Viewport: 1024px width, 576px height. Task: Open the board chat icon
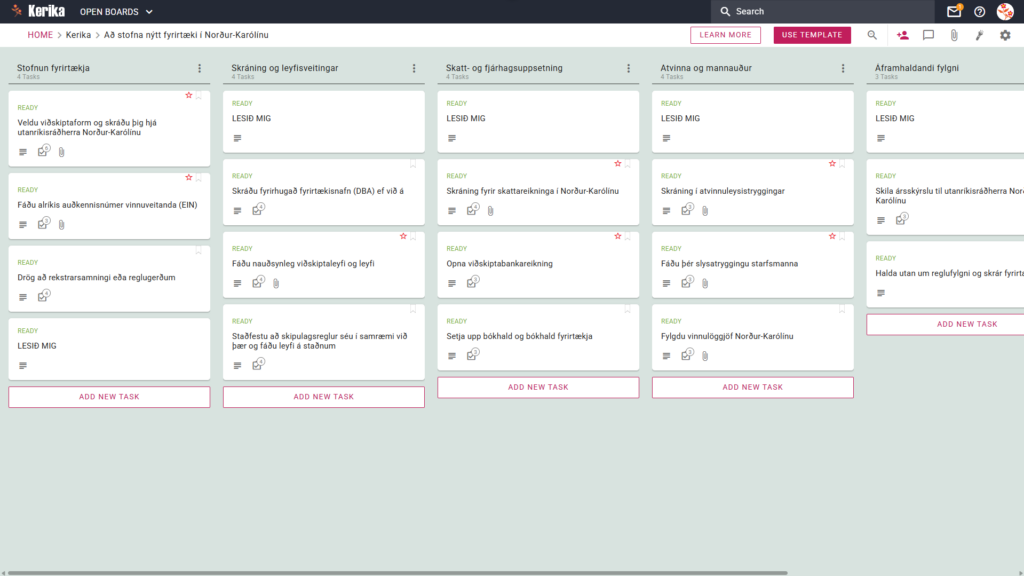coord(928,35)
